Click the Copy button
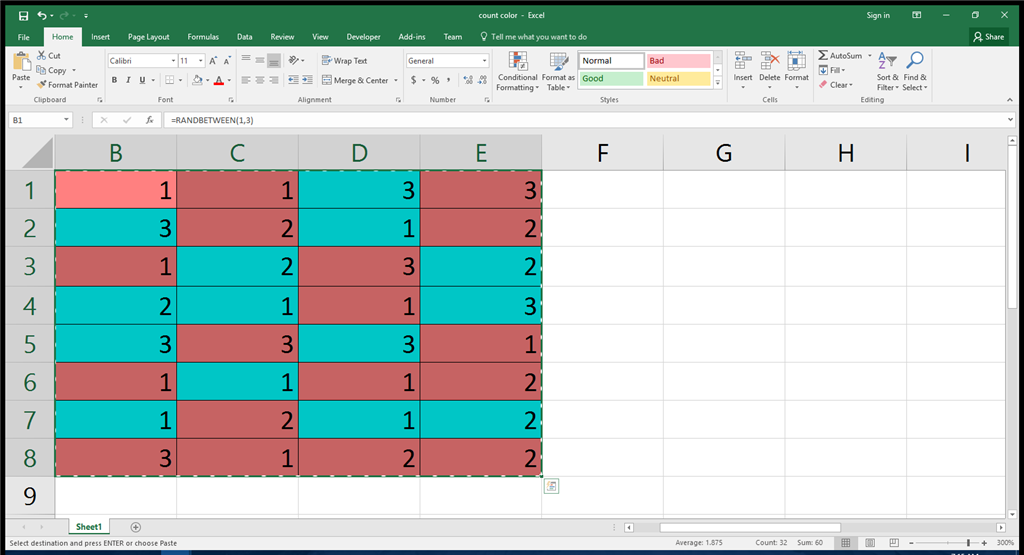Viewport: 1024px width, 555px height. click(52, 70)
